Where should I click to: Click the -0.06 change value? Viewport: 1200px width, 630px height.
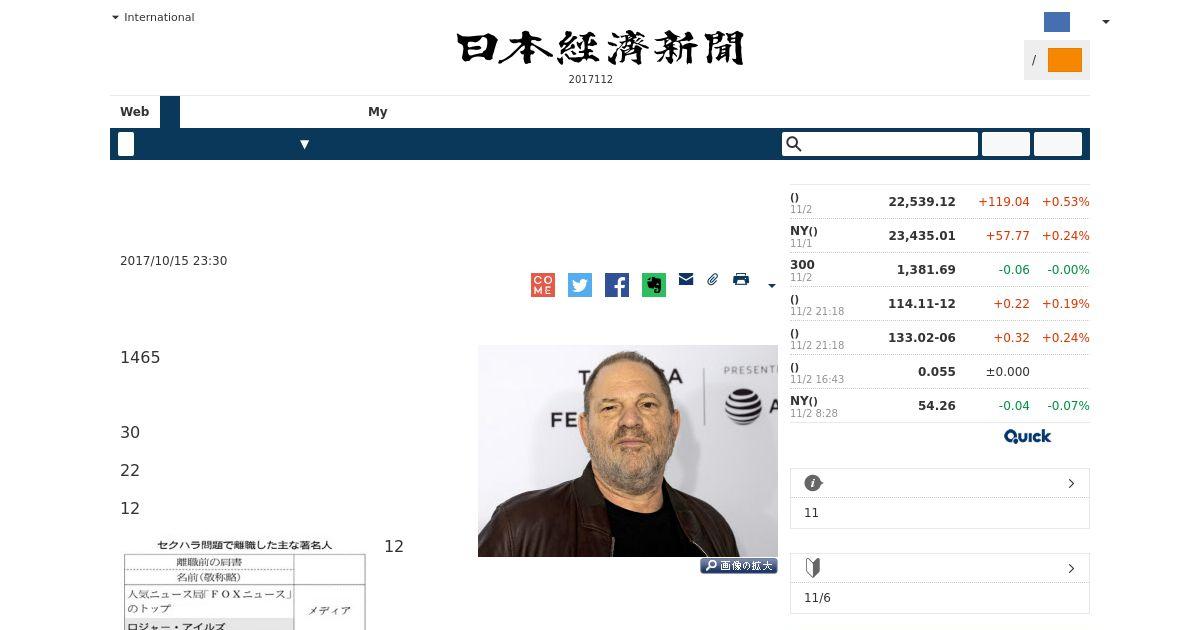point(1014,270)
